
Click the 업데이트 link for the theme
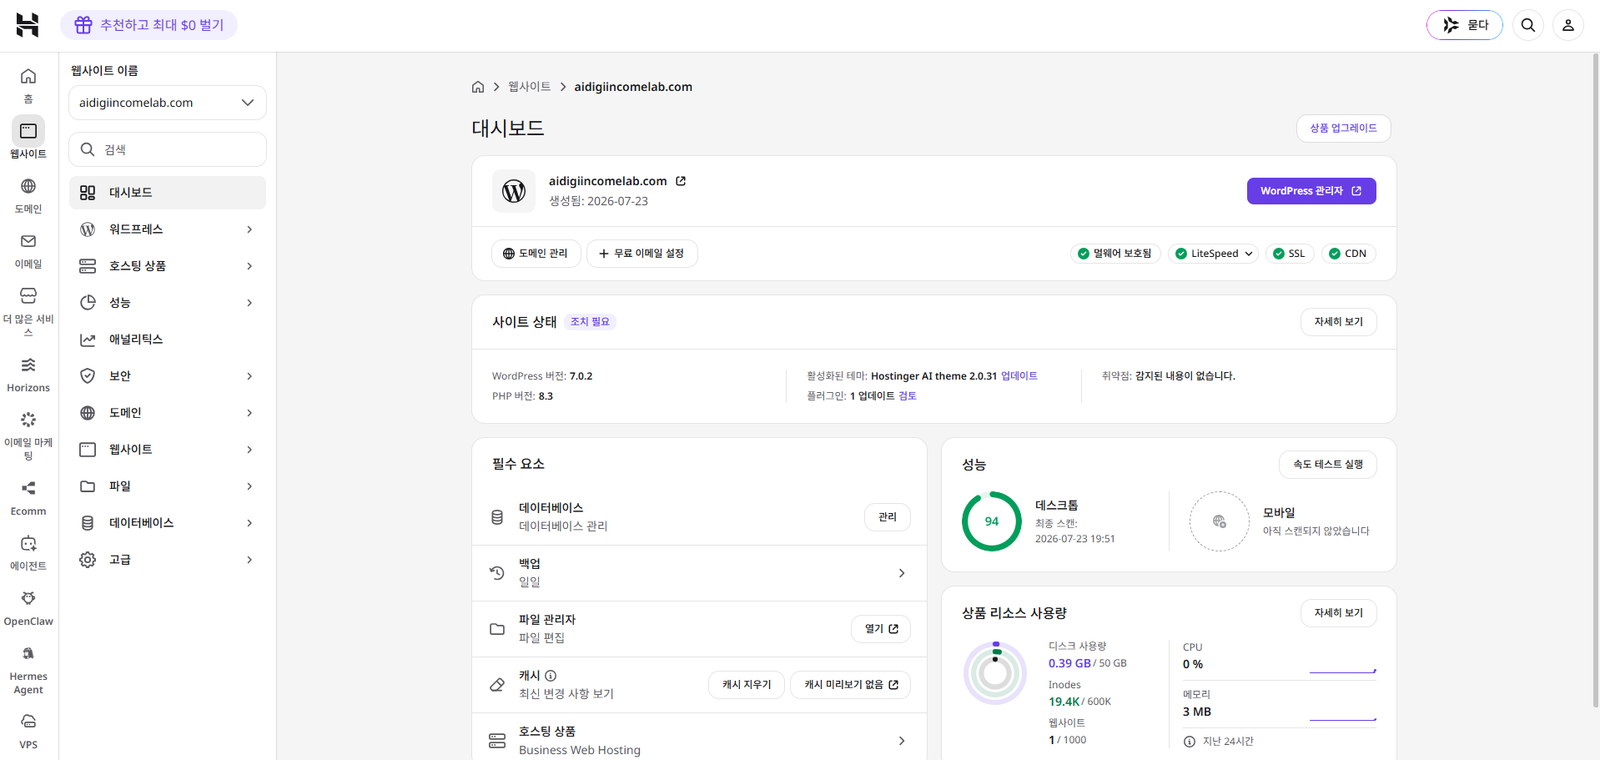click(x=1019, y=376)
